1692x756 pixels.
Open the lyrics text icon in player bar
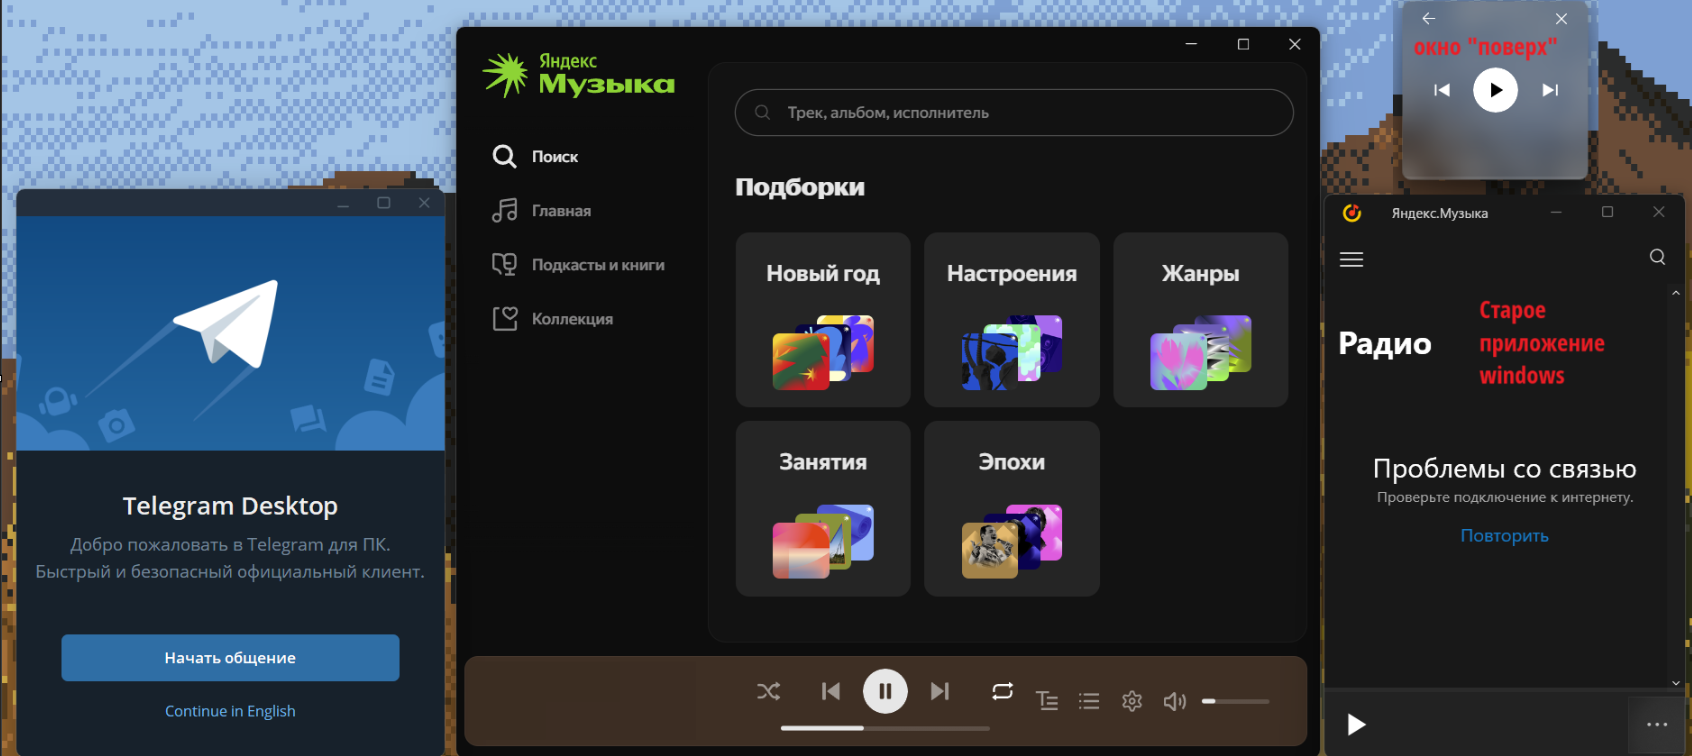pos(1047,701)
